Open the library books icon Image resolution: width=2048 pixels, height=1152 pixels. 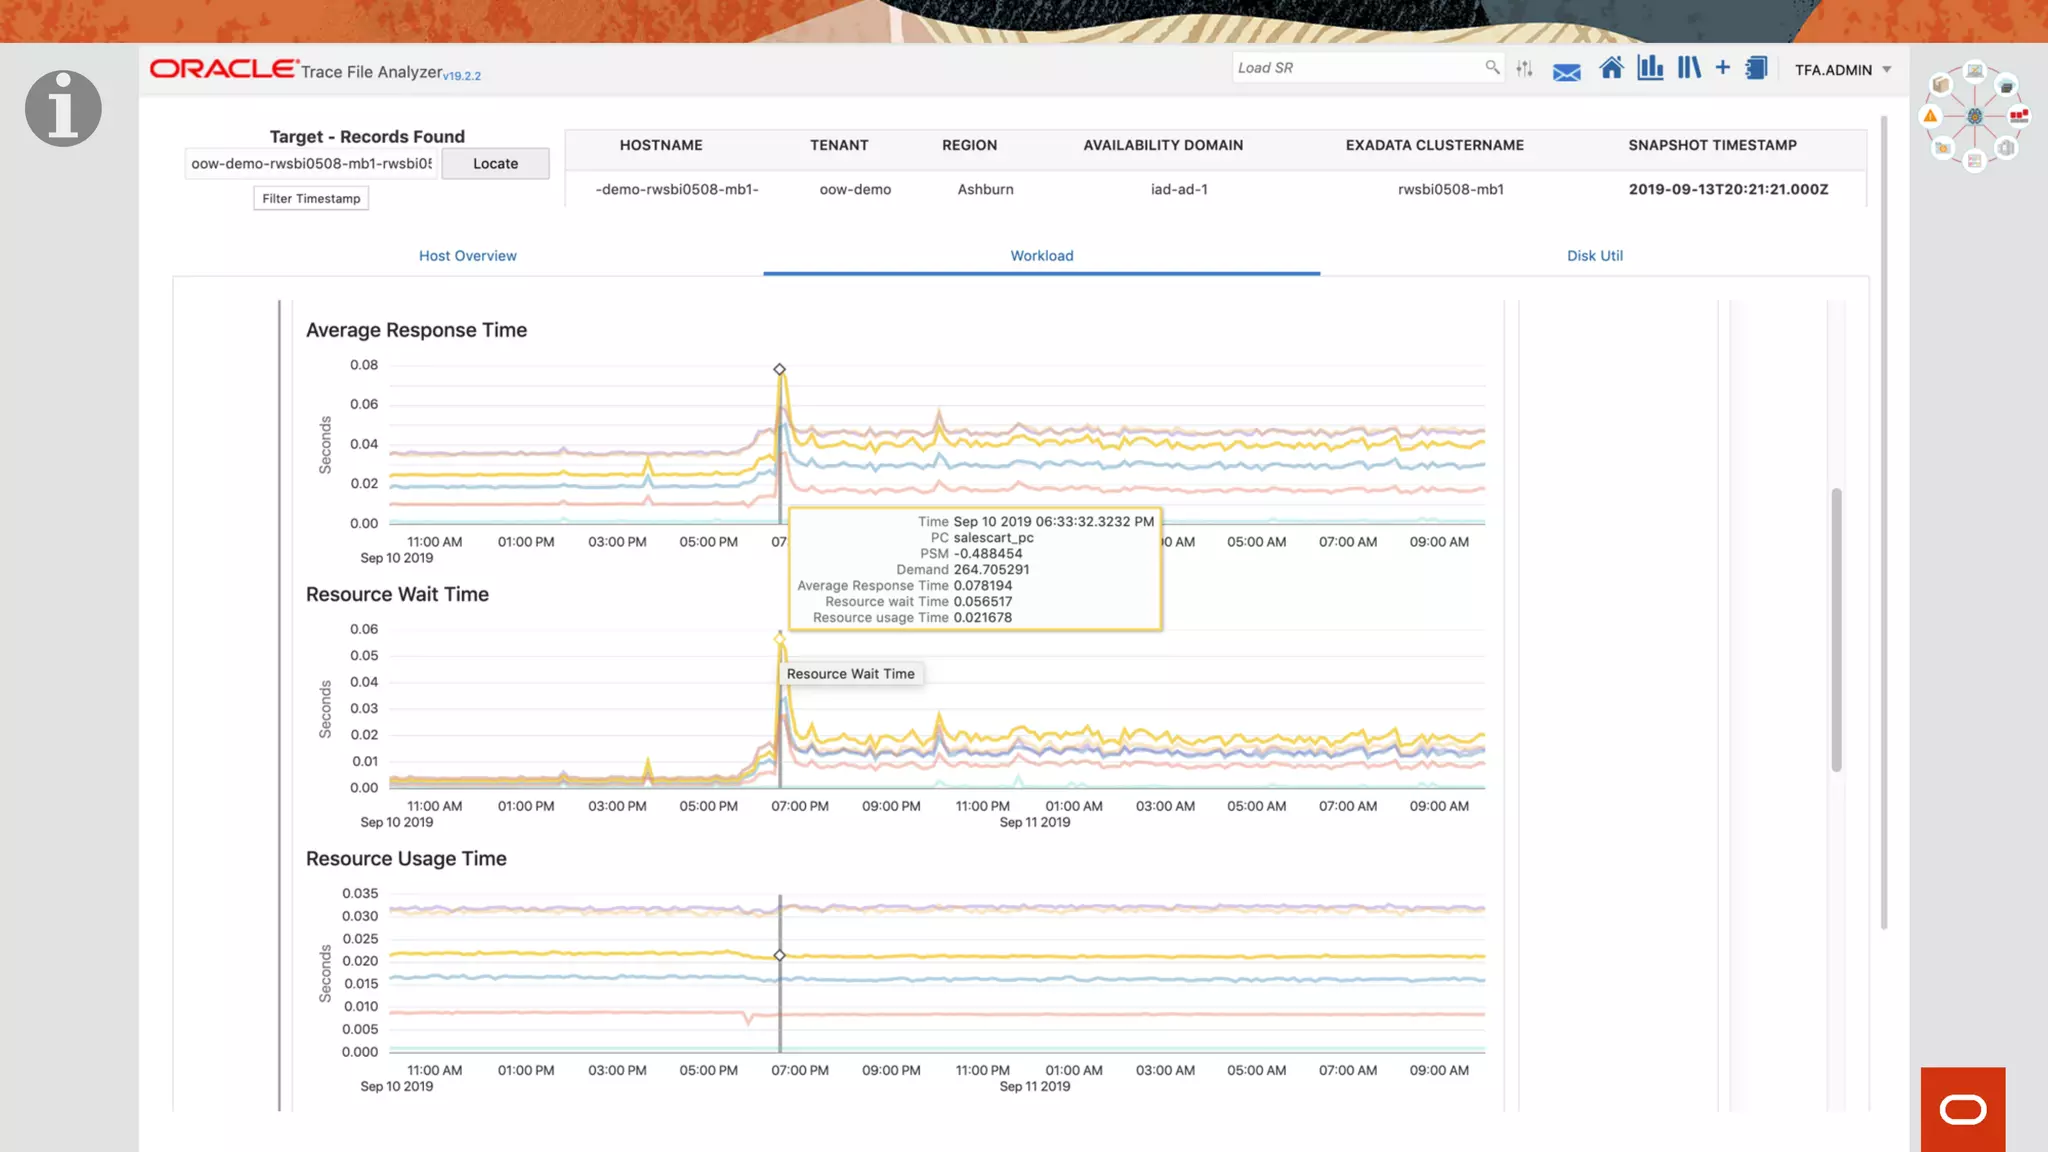(1689, 68)
